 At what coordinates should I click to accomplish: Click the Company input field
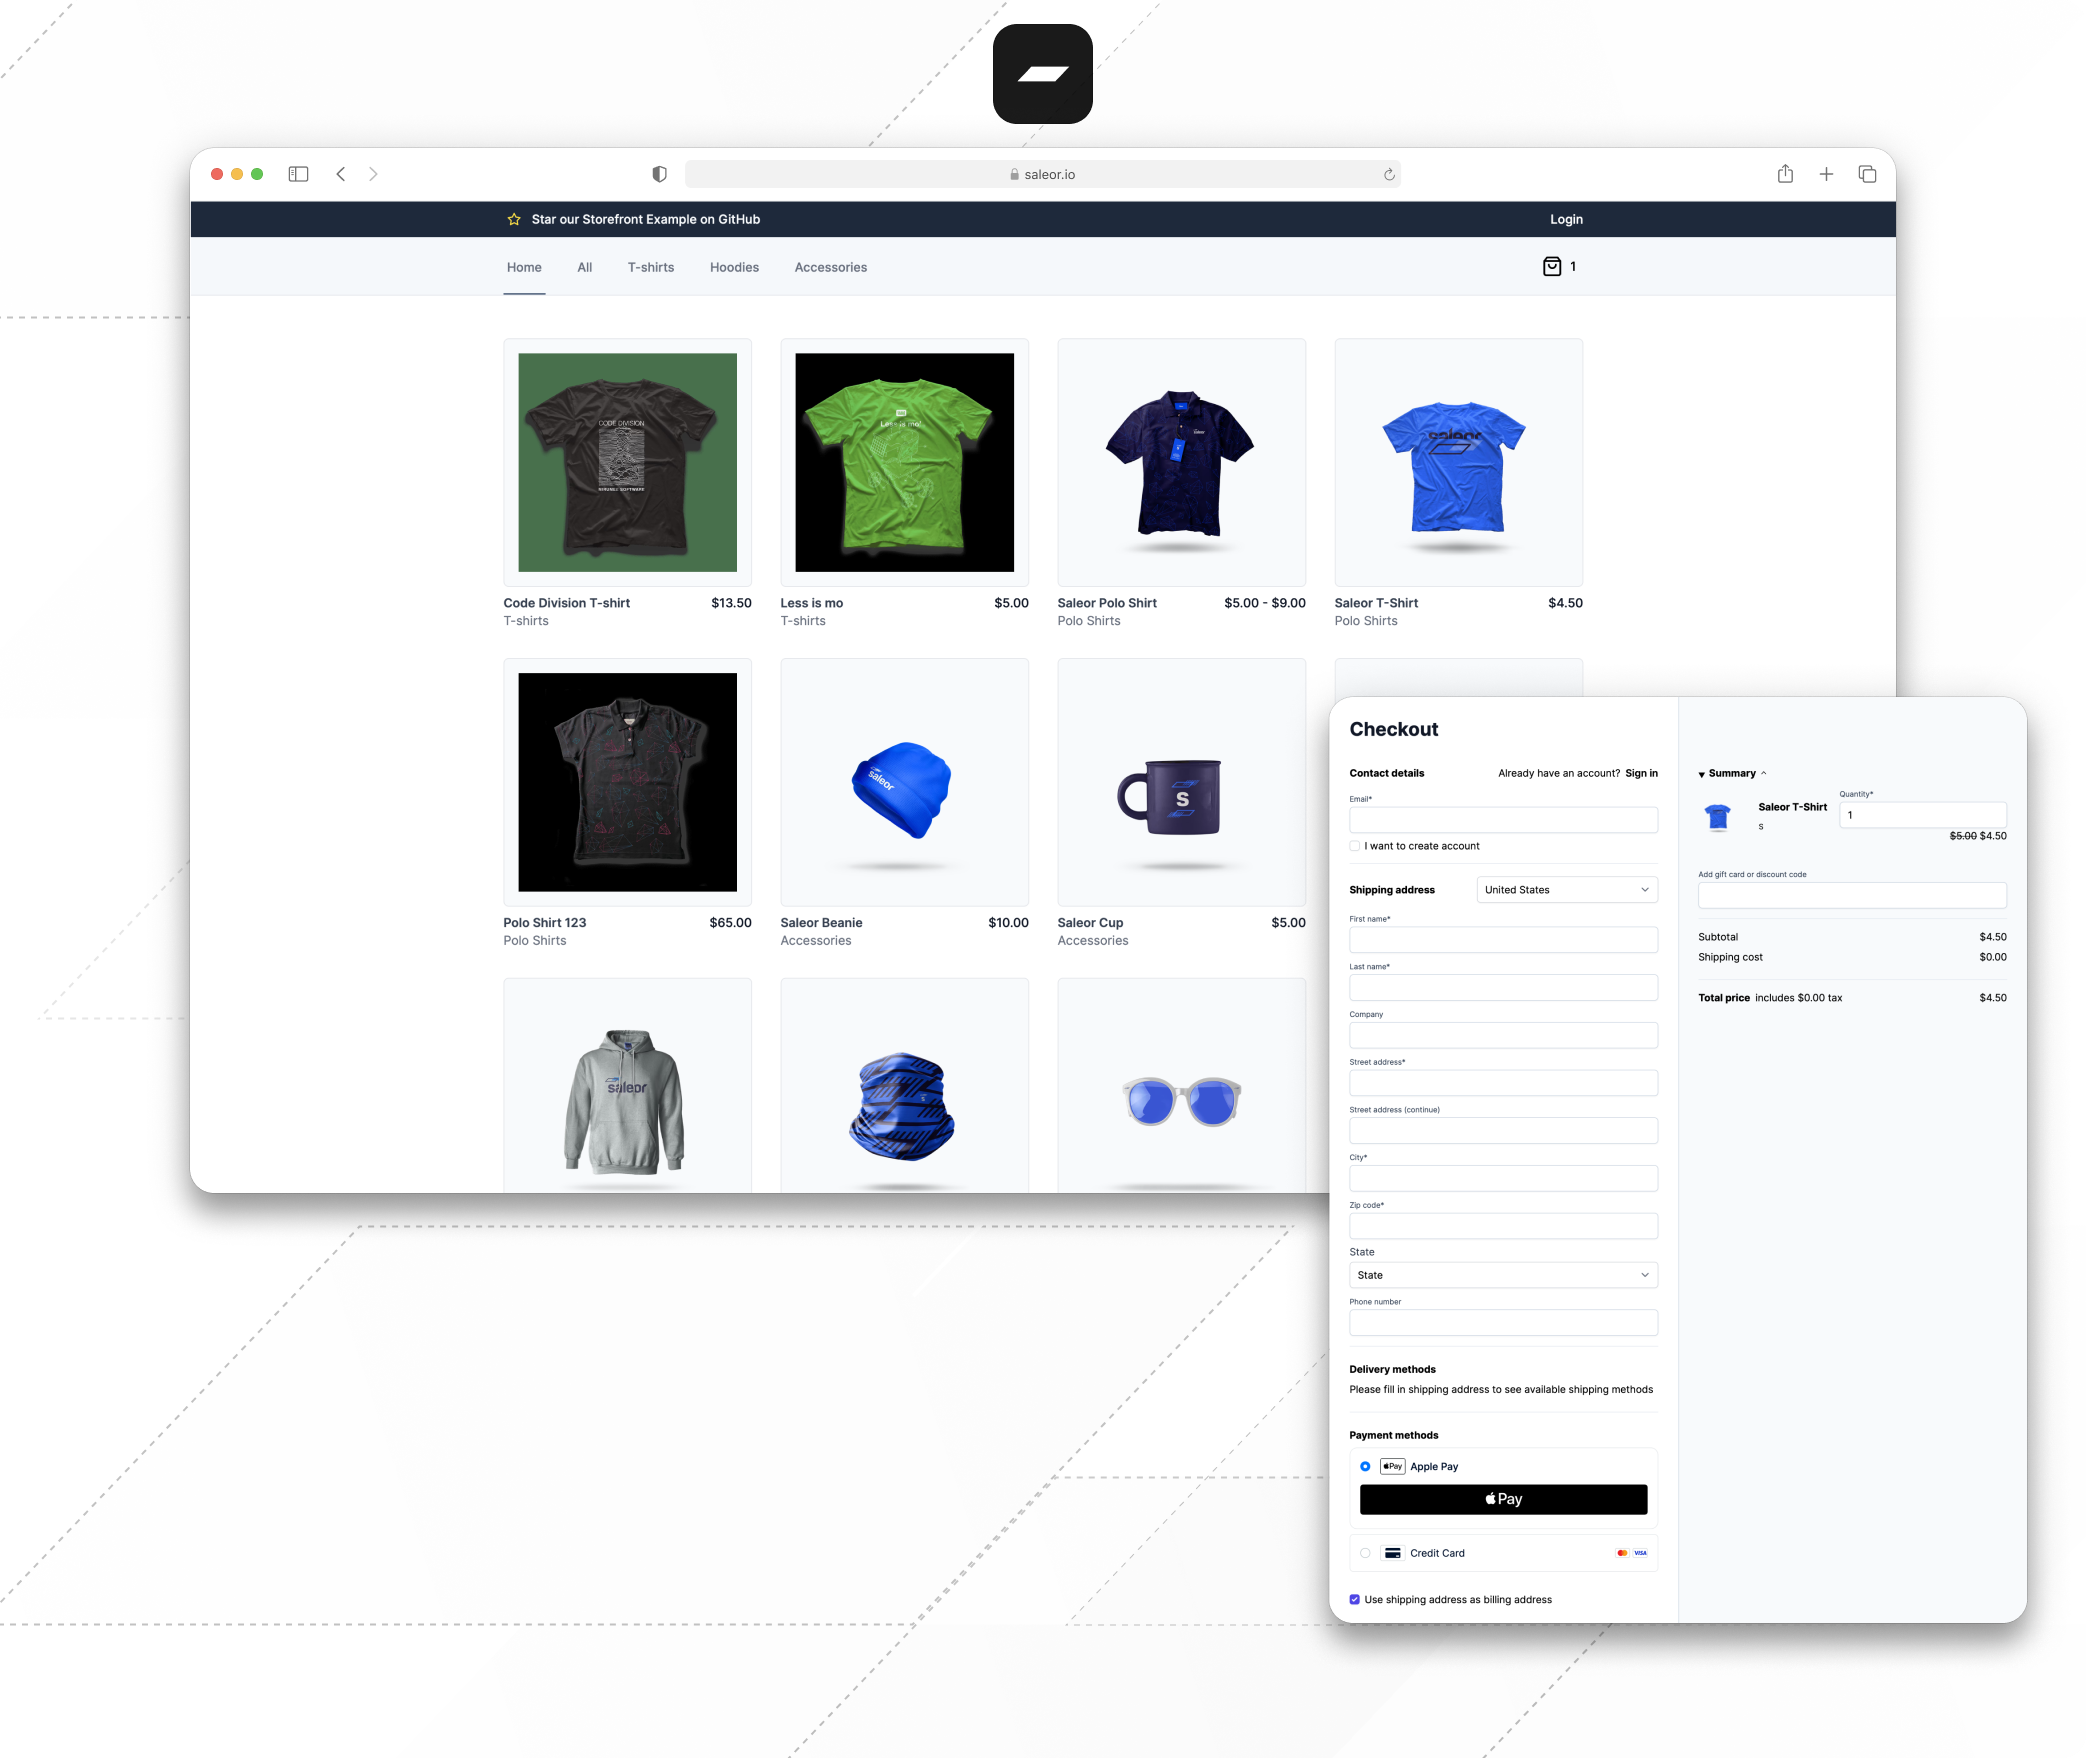[x=1503, y=1035]
